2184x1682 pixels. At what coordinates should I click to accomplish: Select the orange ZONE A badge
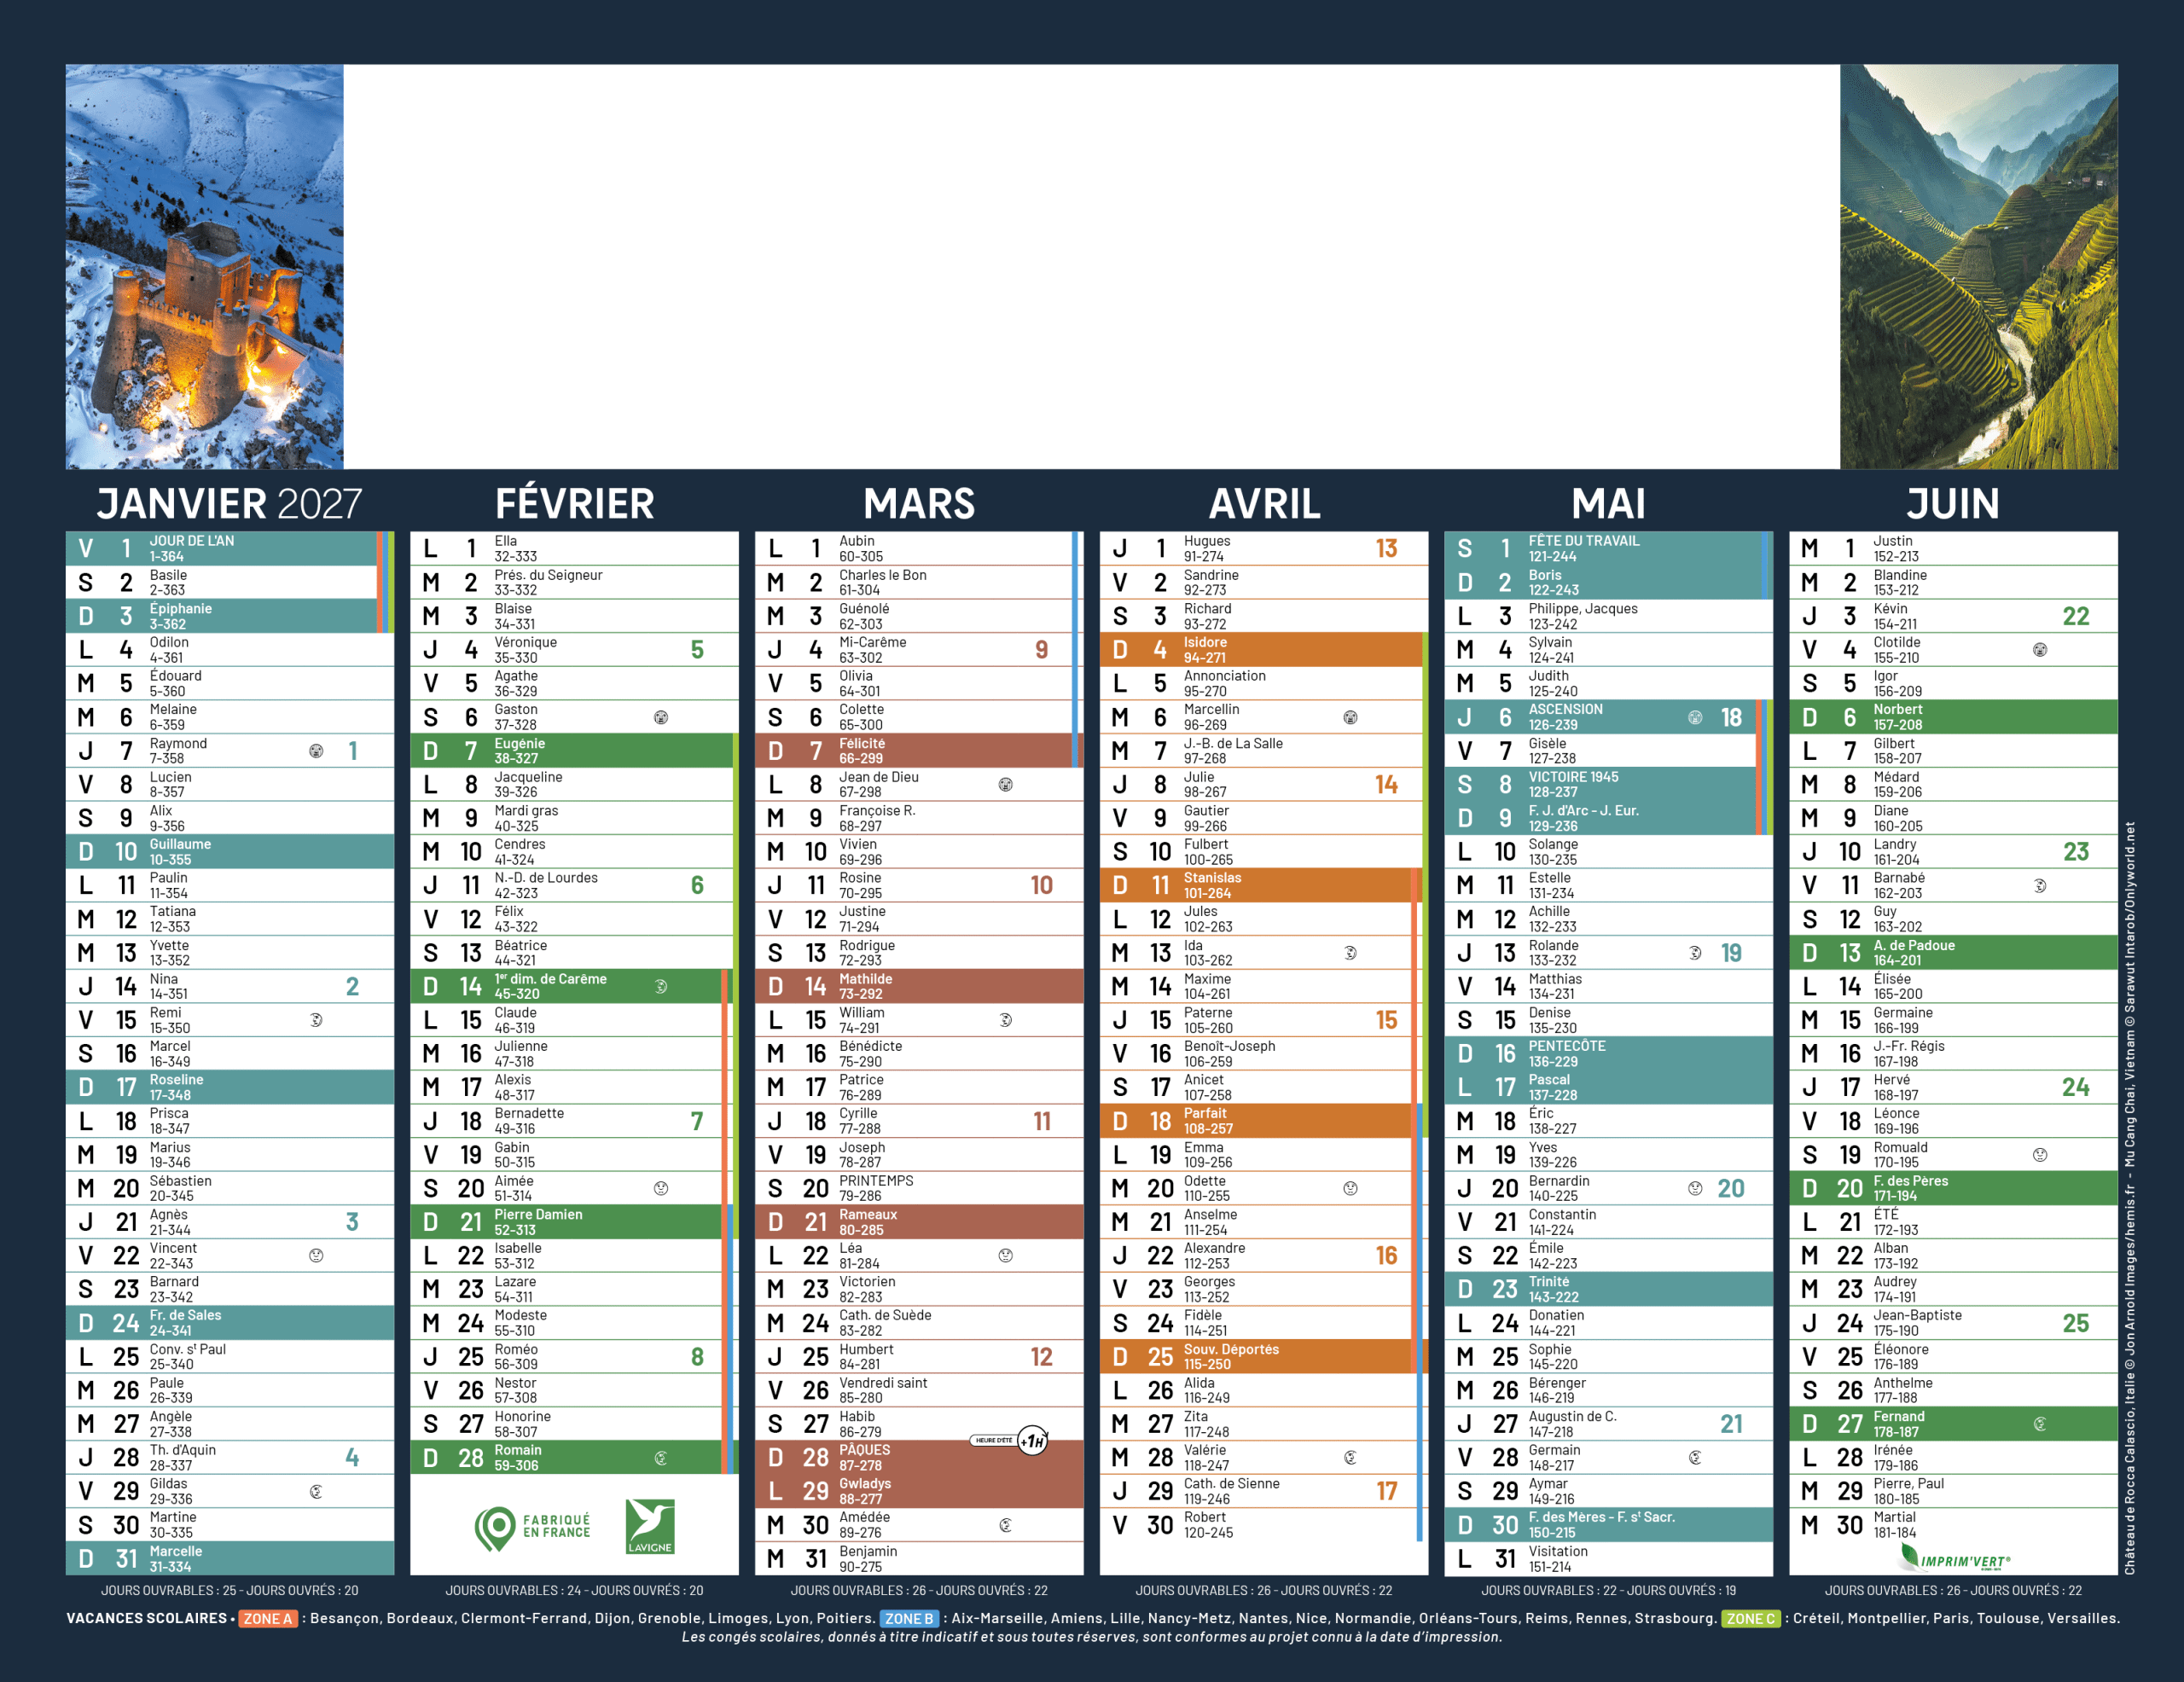pos(268,1618)
